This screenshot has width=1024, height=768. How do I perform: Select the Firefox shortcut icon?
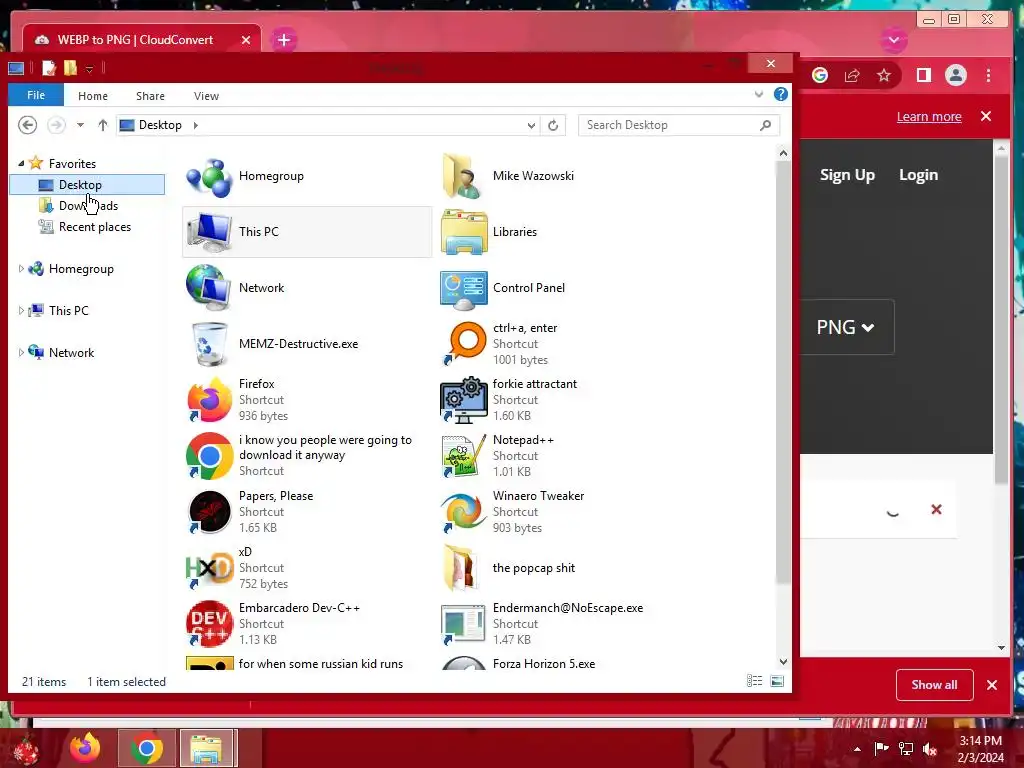click(x=209, y=400)
